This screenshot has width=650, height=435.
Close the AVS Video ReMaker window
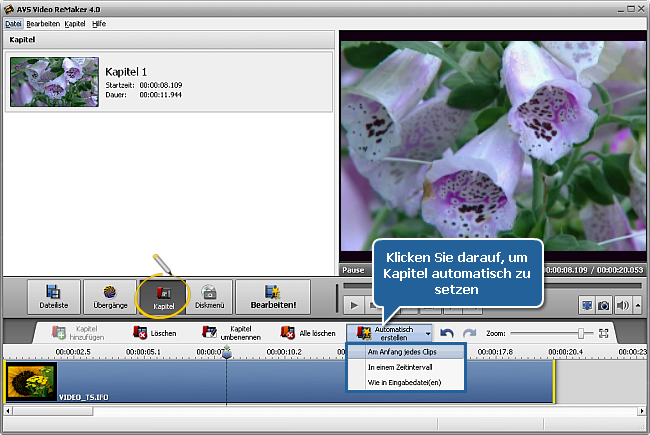642,9
